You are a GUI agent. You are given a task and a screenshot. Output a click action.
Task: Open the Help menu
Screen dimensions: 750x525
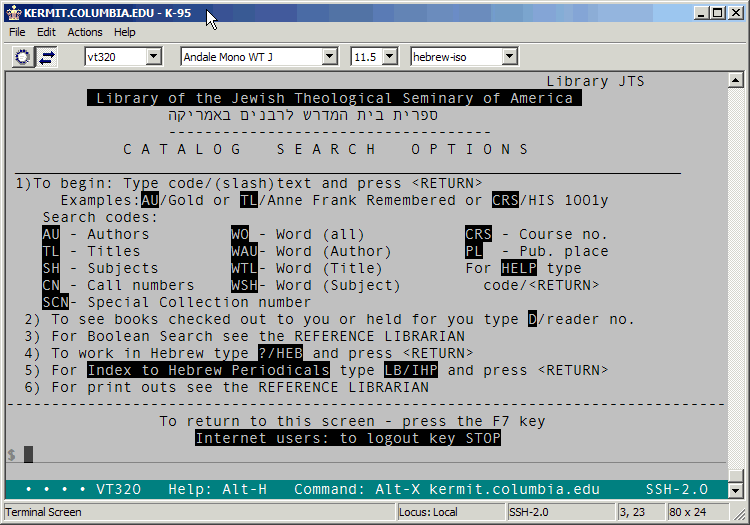[x=125, y=32]
